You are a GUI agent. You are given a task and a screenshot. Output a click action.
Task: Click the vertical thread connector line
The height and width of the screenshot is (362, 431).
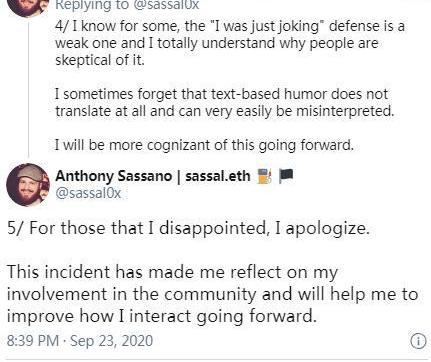(28, 88)
